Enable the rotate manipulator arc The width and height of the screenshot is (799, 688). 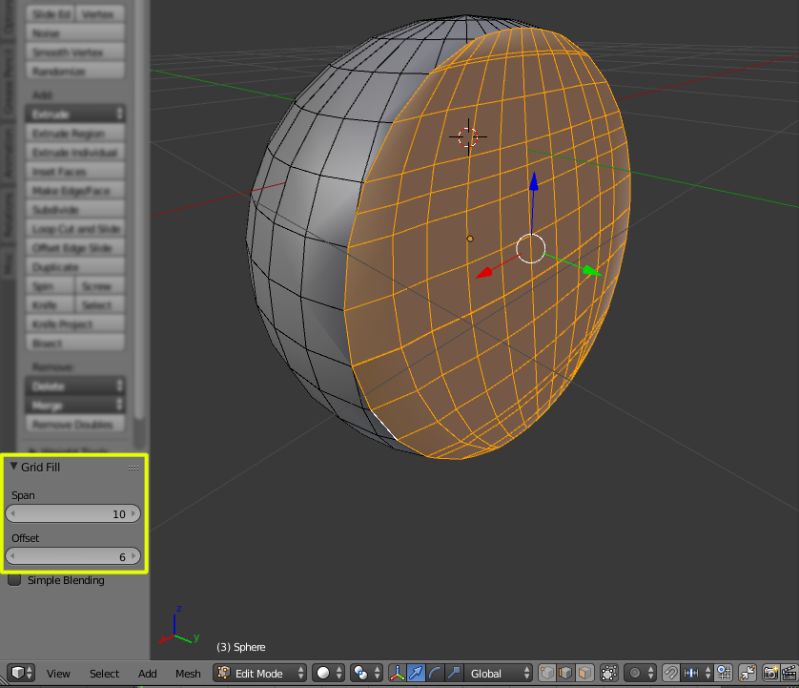point(434,673)
